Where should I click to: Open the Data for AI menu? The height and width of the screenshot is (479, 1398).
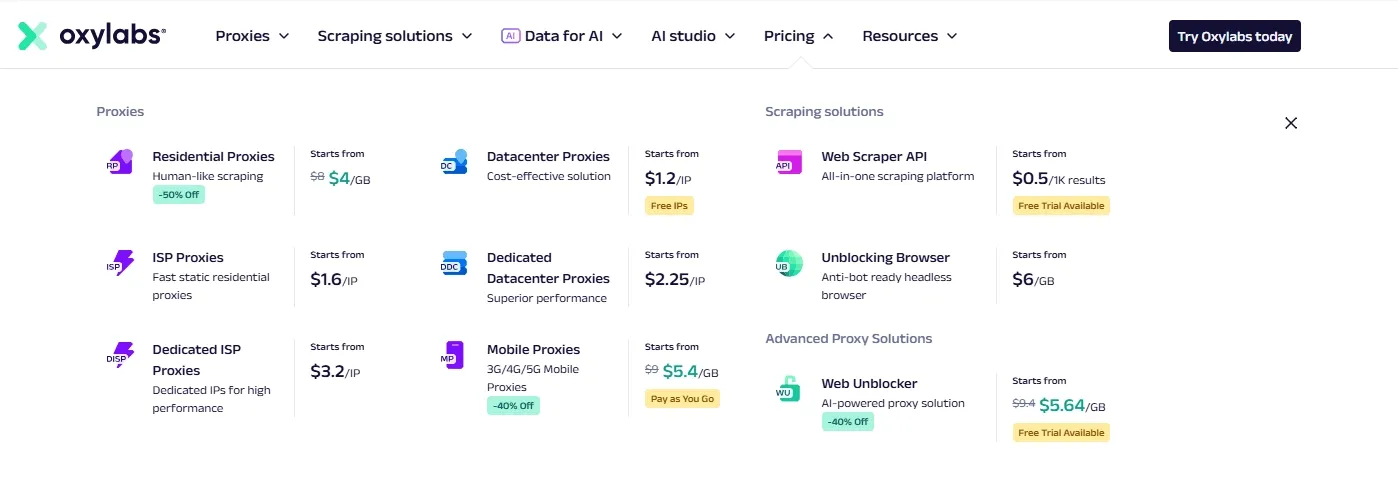pyautogui.click(x=562, y=36)
